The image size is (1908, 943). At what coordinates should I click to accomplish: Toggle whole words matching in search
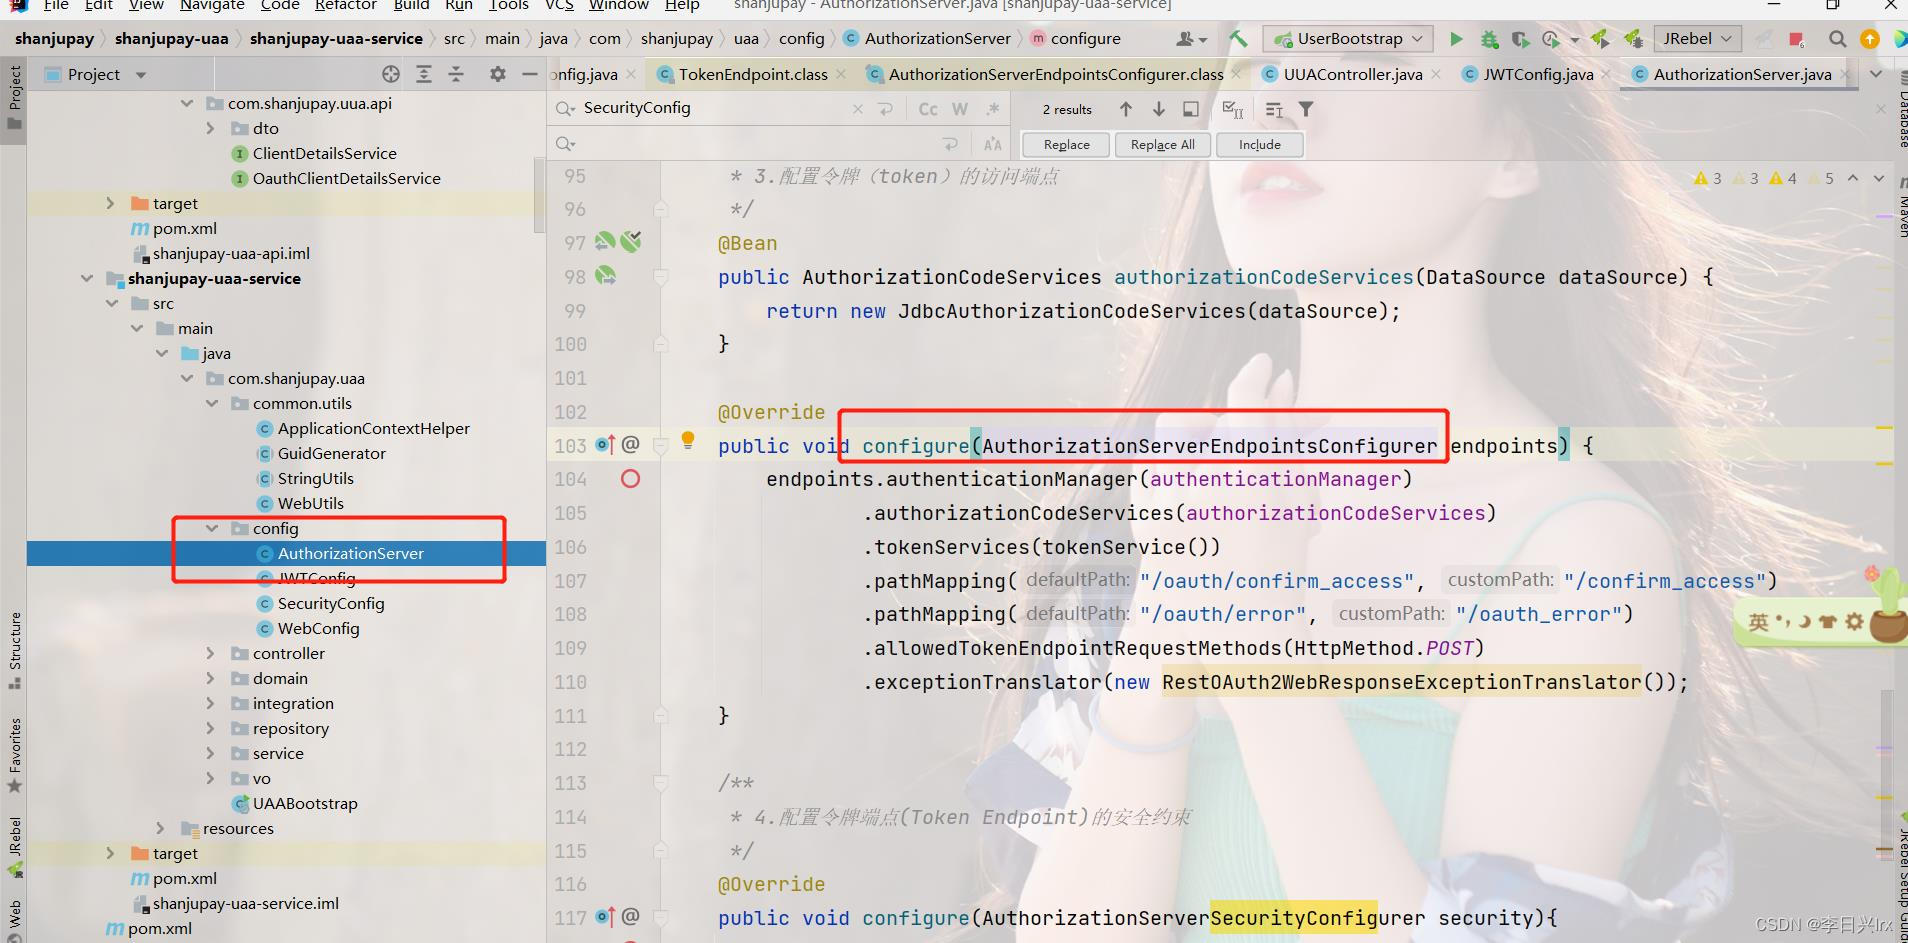[961, 108]
